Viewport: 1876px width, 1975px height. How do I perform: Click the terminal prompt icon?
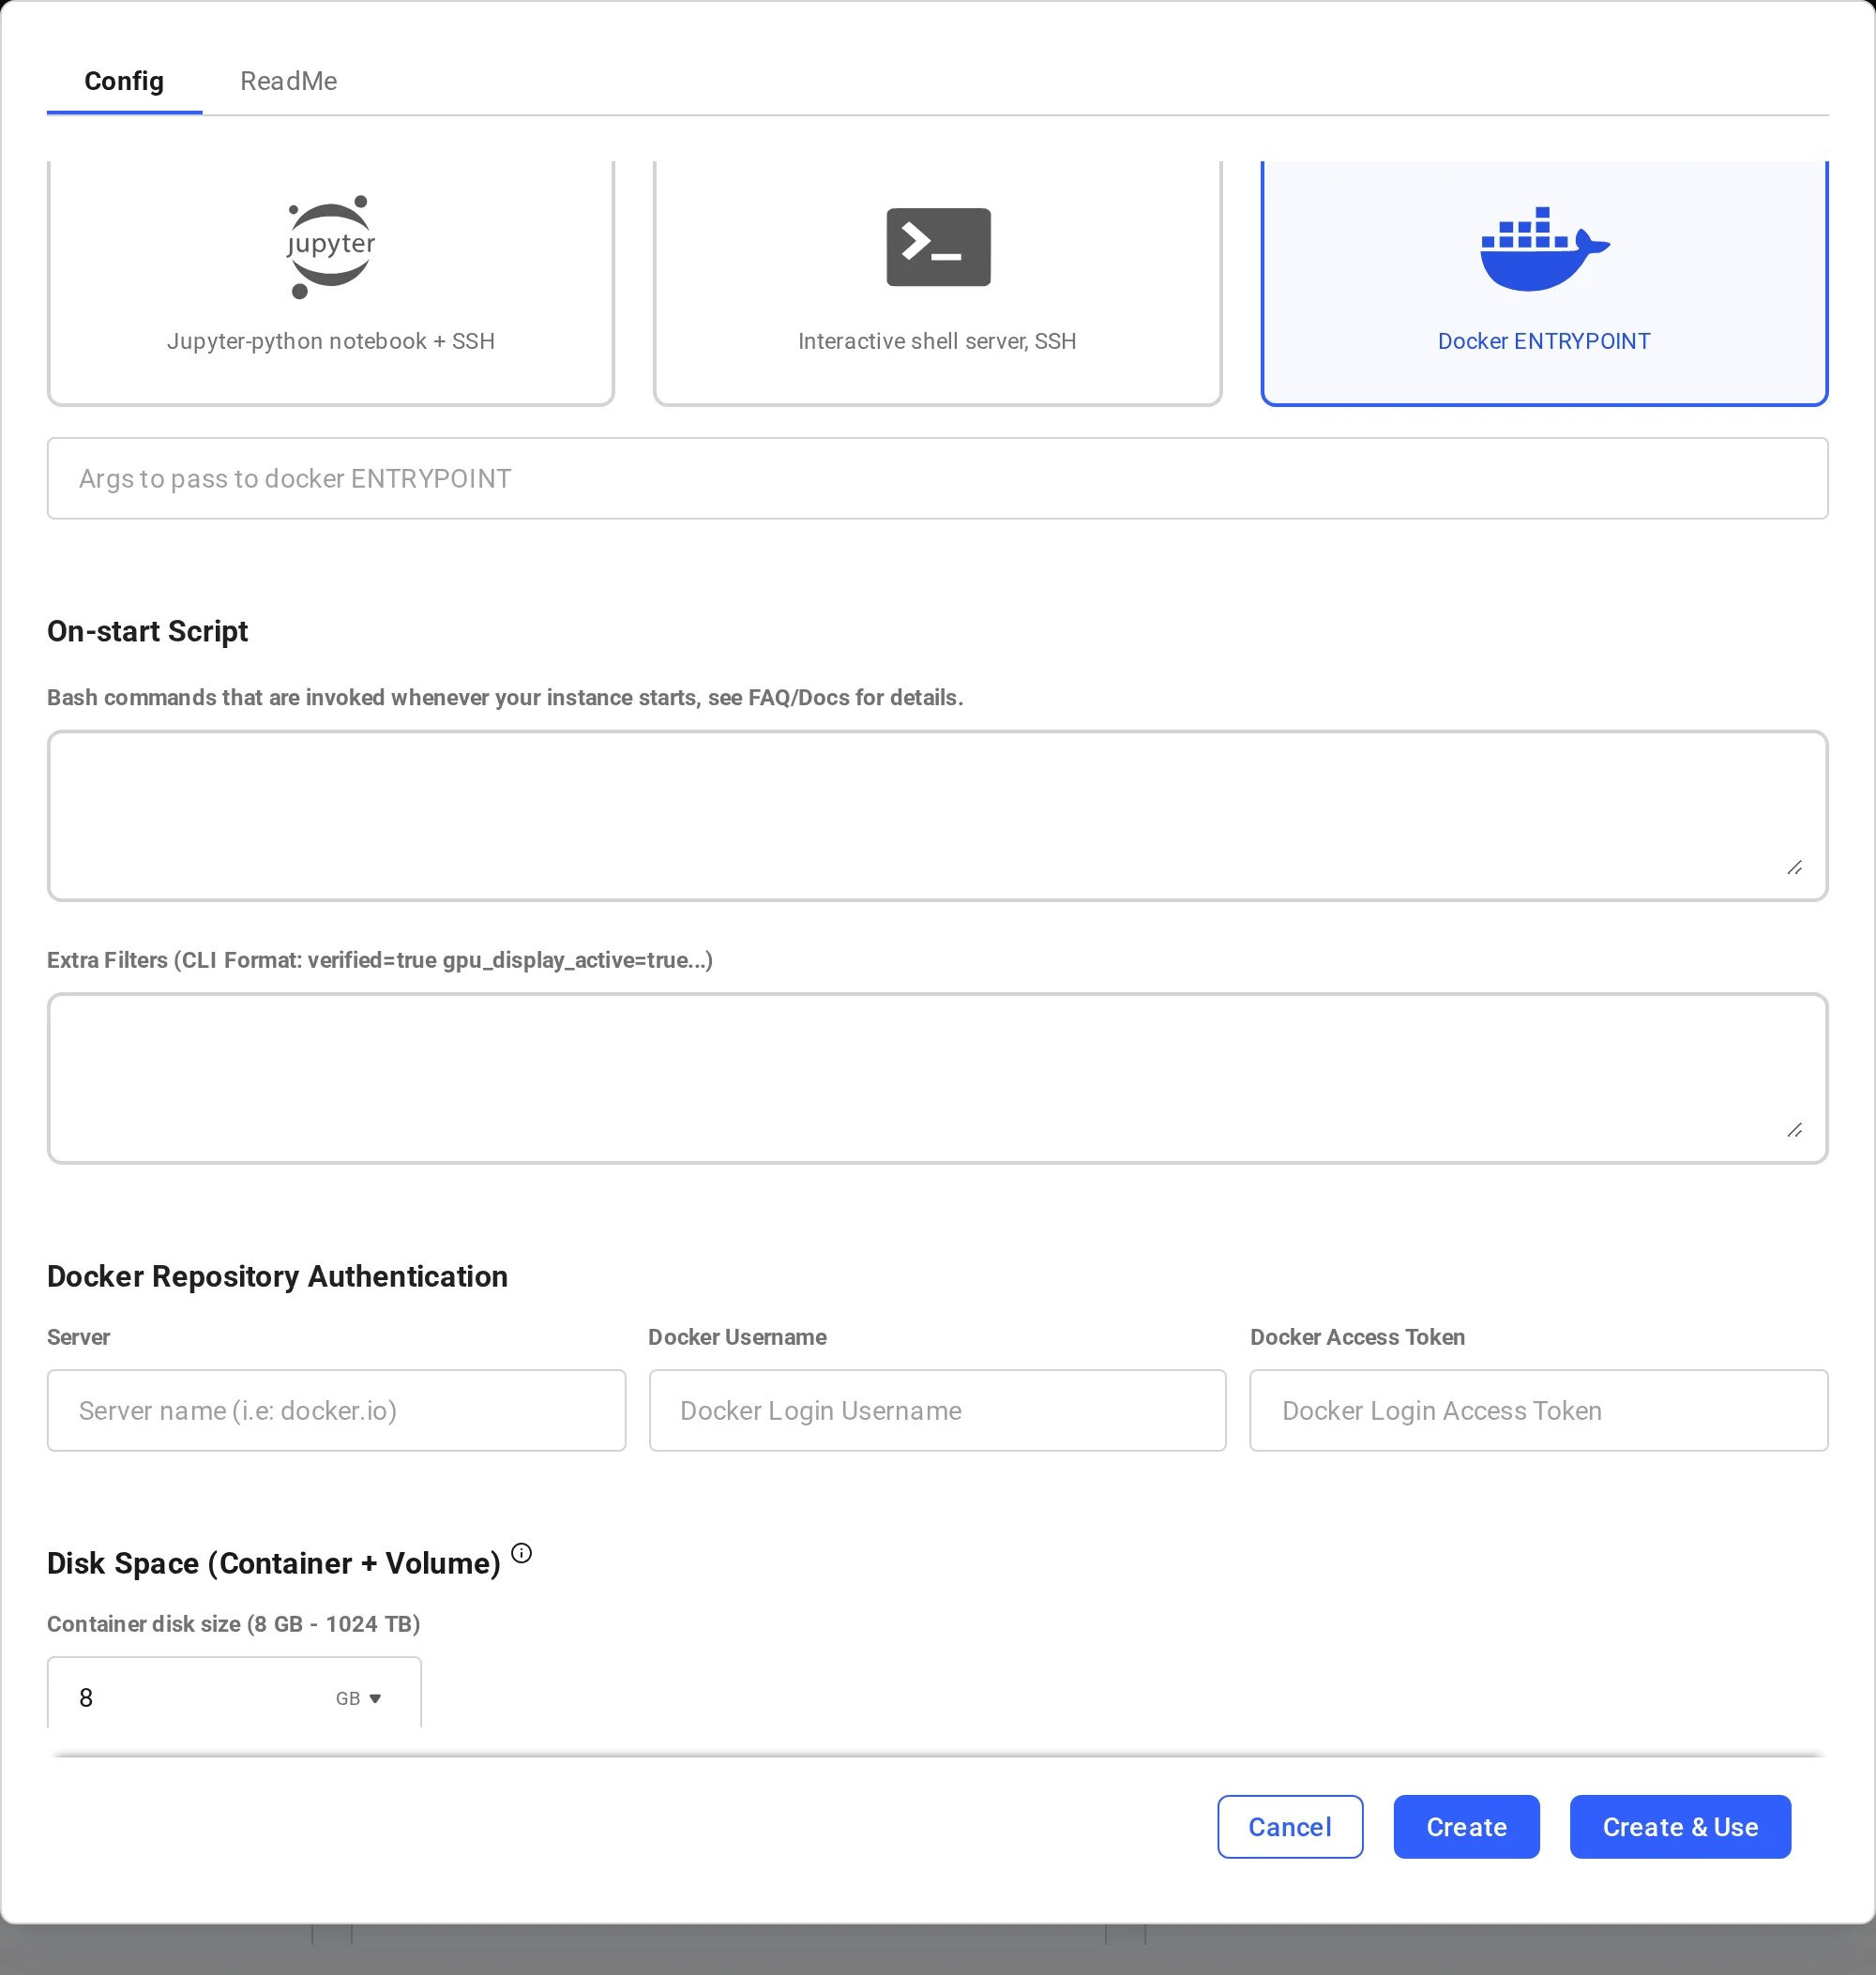coord(938,247)
